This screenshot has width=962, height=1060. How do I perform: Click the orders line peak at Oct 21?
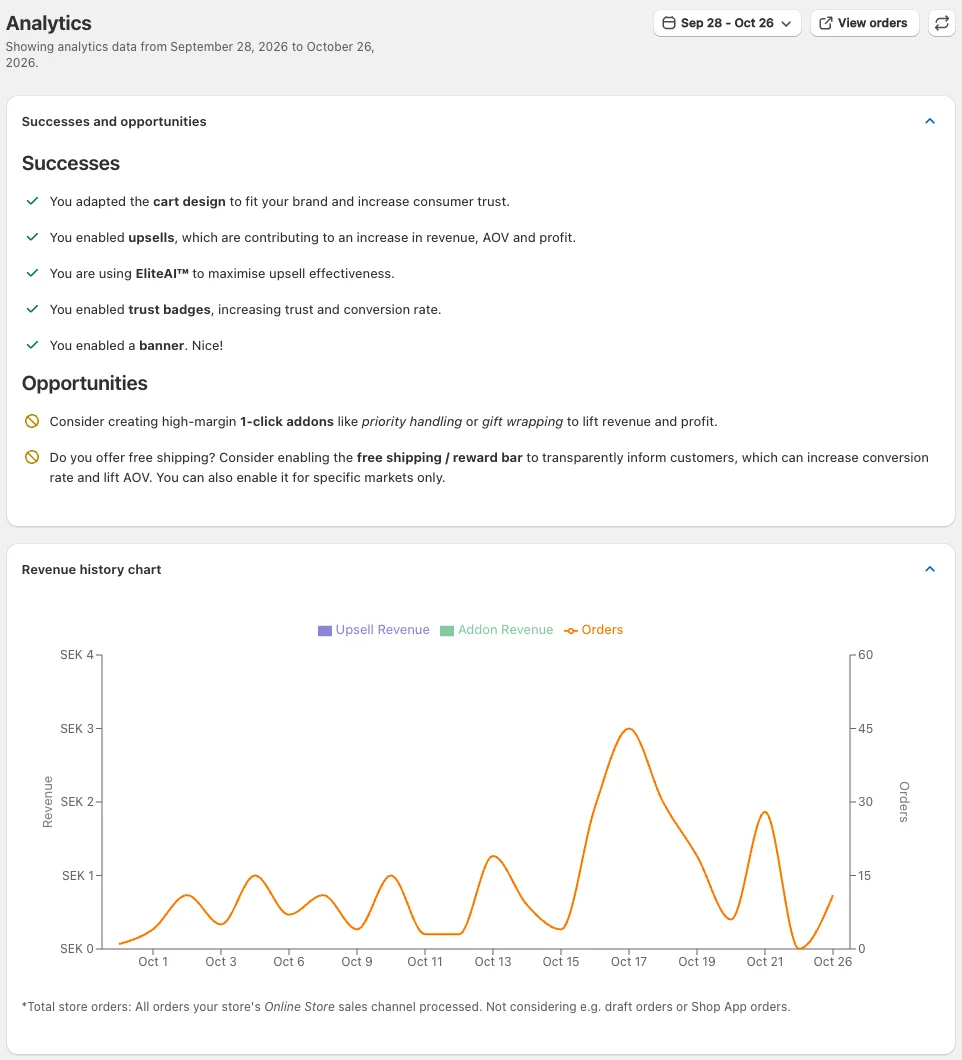pos(765,812)
